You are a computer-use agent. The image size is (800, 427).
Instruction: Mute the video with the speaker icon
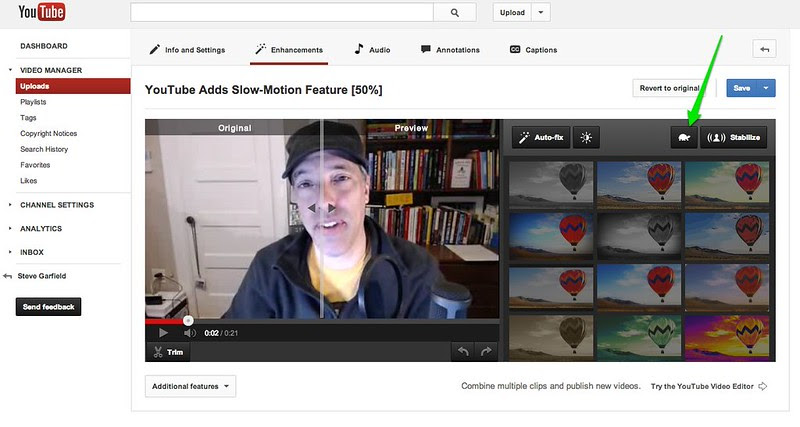click(190, 333)
